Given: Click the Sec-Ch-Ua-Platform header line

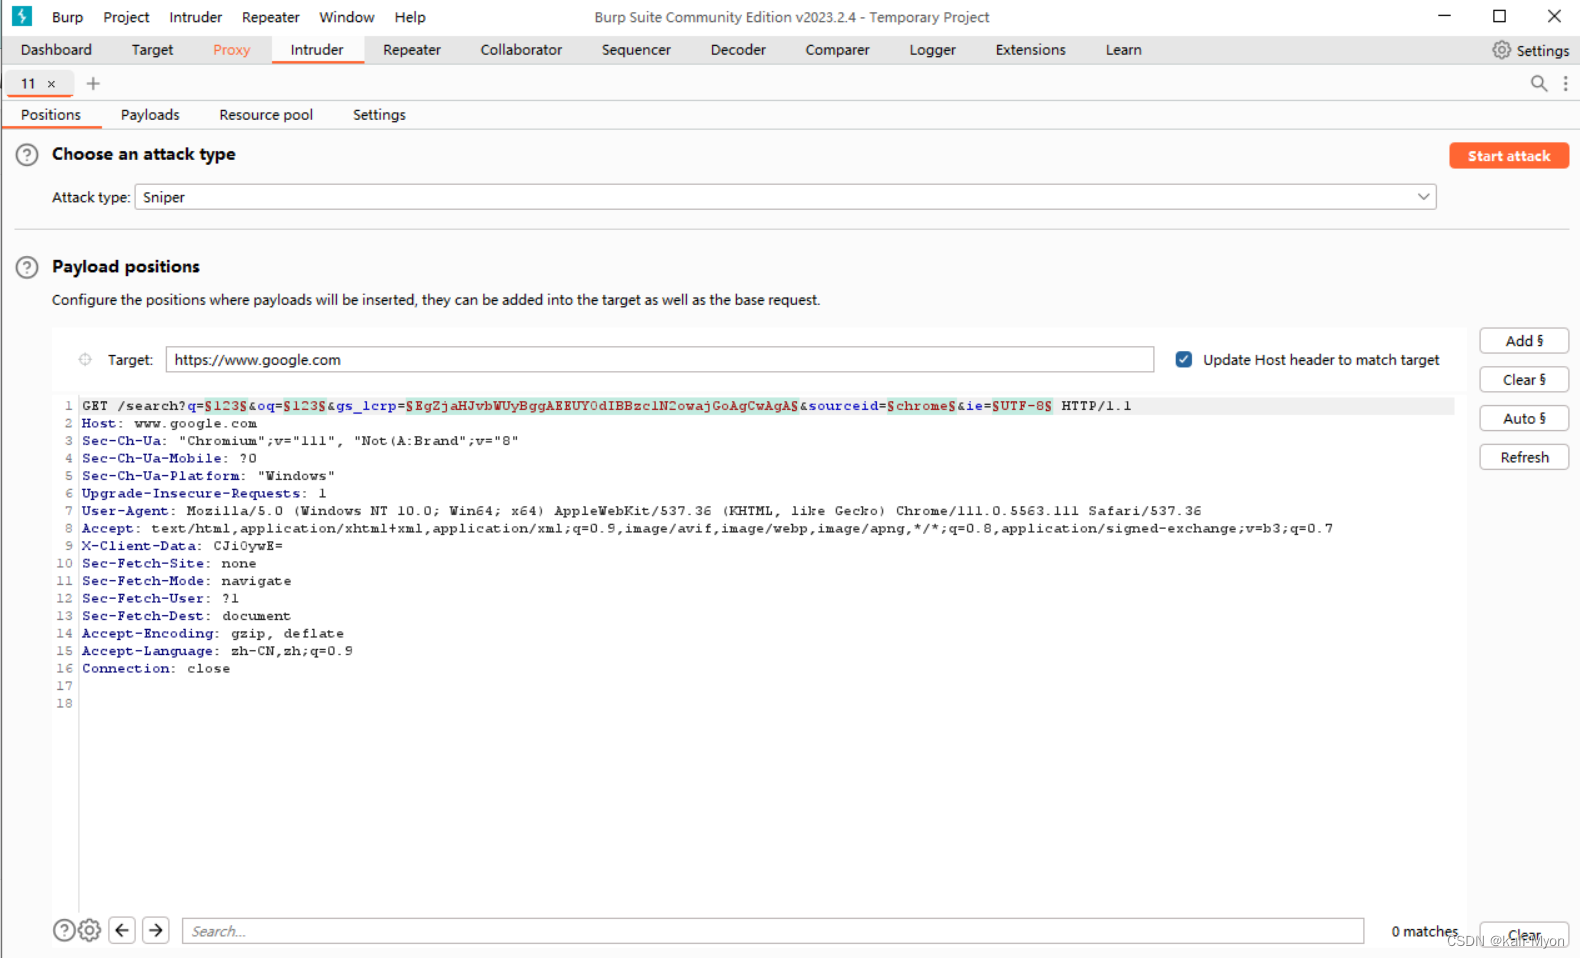Looking at the screenshot, I should (x=208, y=476).
